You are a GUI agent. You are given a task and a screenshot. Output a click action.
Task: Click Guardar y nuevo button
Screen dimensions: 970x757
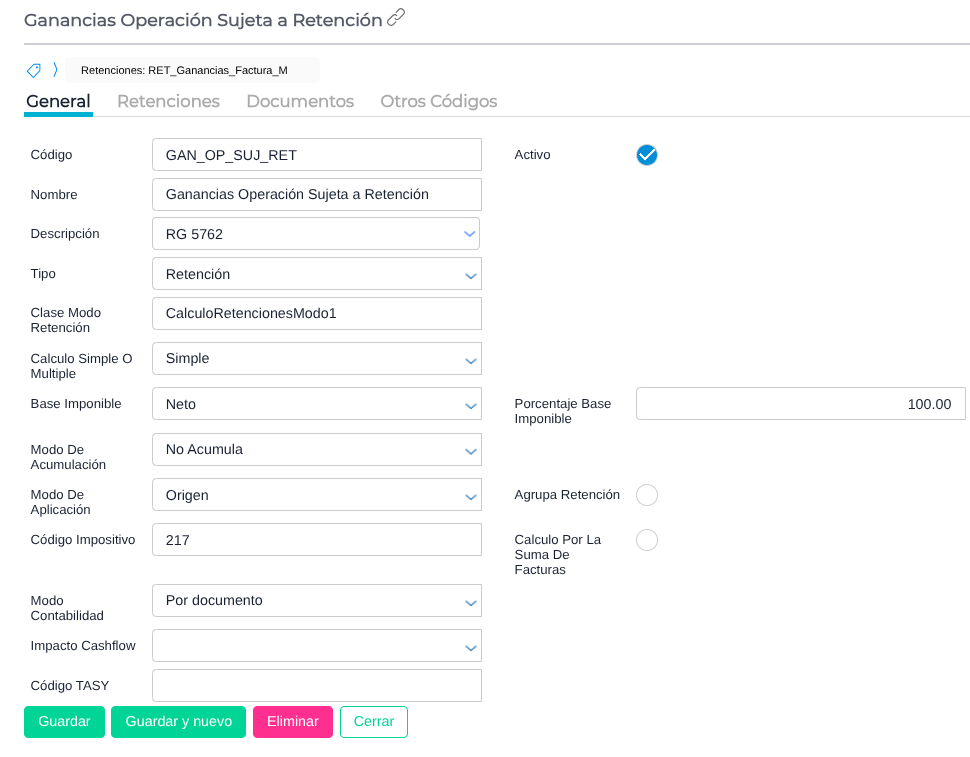[178, 722]
